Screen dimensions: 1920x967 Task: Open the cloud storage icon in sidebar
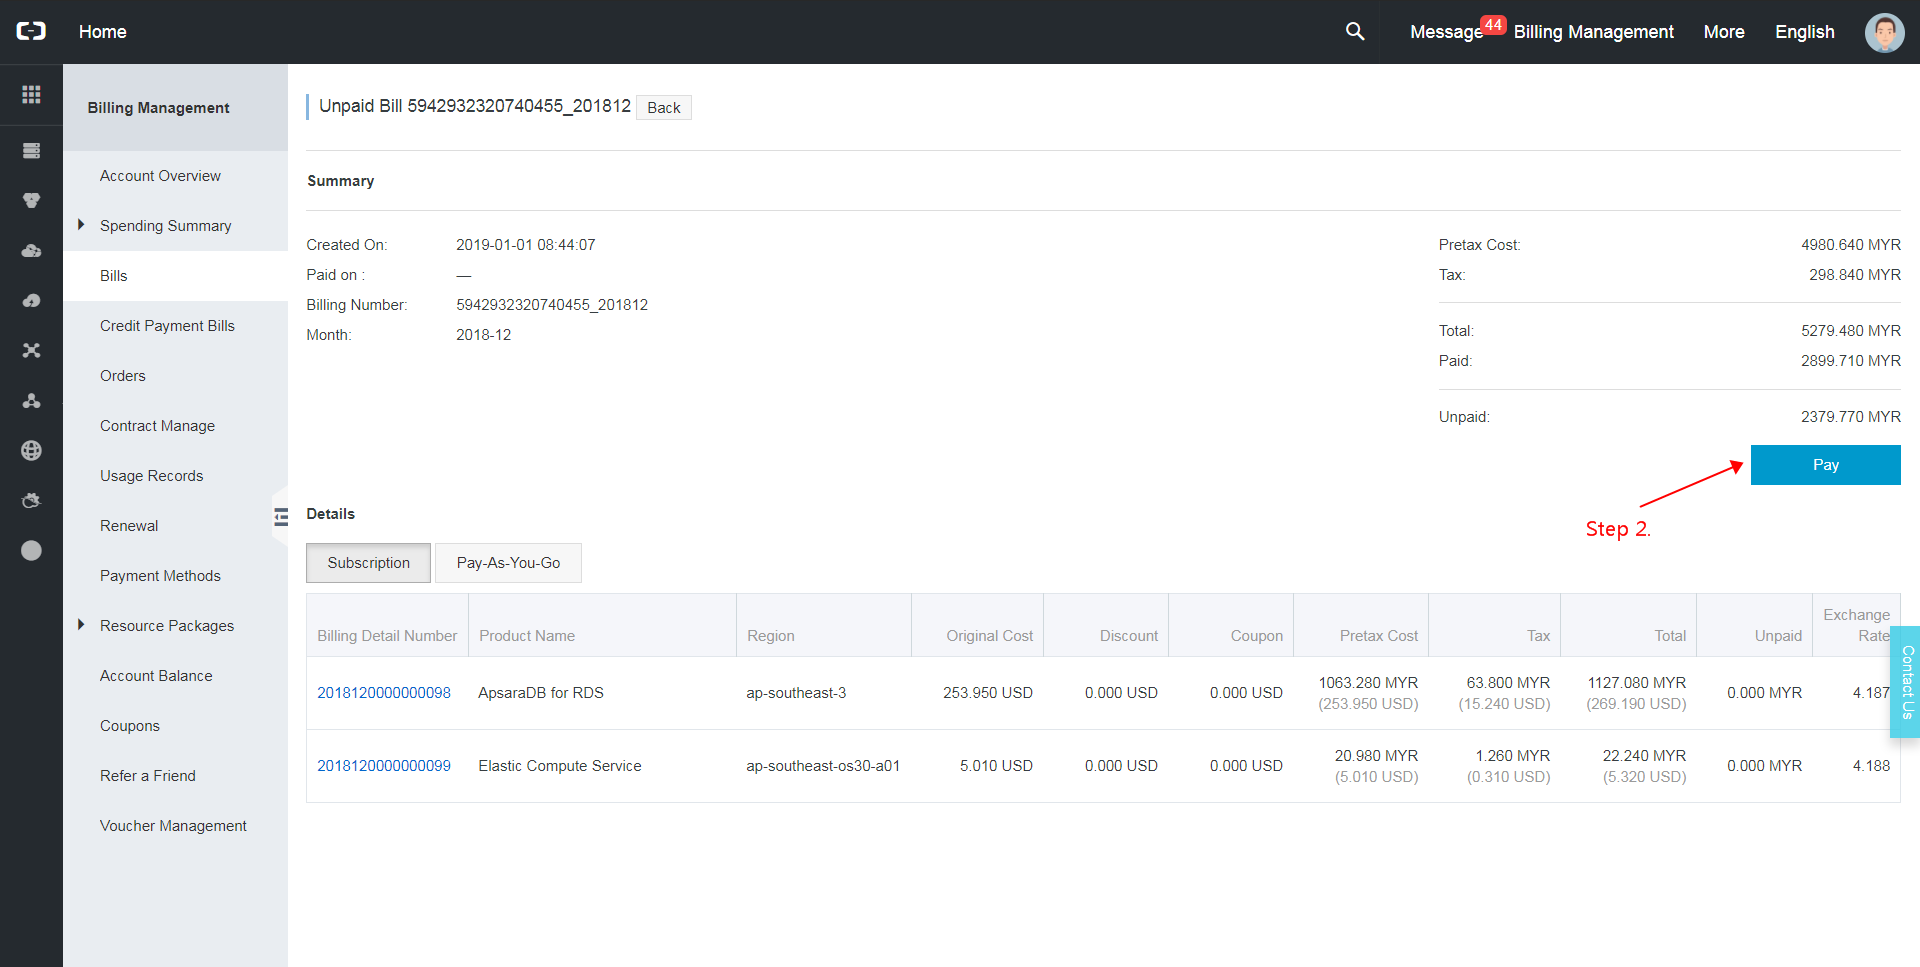point(31,250)
